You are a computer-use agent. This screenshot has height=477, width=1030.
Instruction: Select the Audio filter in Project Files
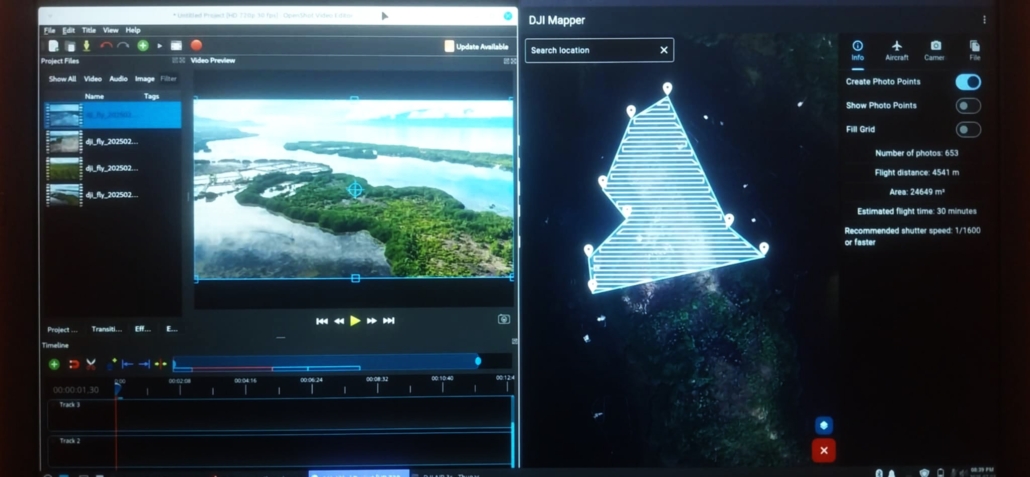[118, 79]
